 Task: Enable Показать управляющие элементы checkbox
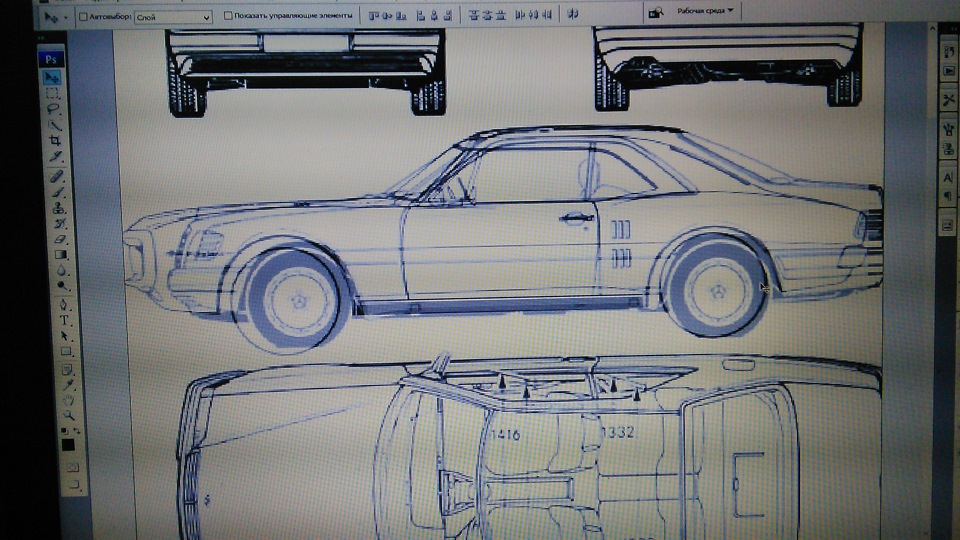click(x=228, y=15)
